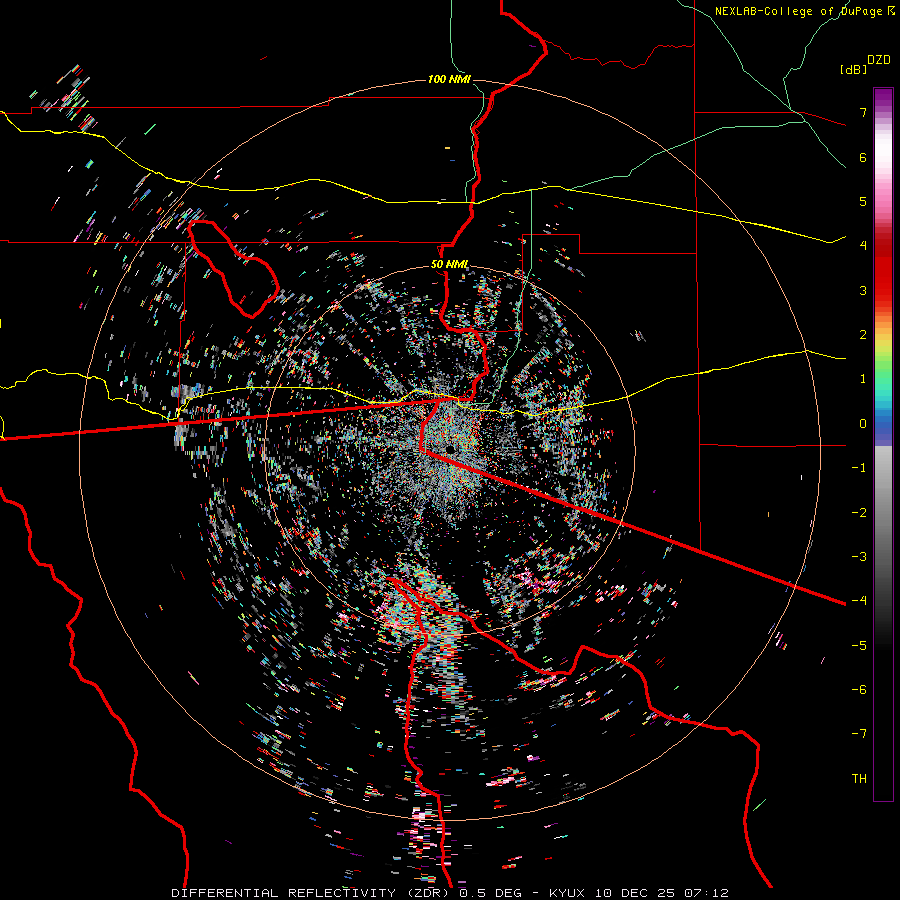Click the 4 value on the color scale
The image size is (900, 900).
pos(863,246)
